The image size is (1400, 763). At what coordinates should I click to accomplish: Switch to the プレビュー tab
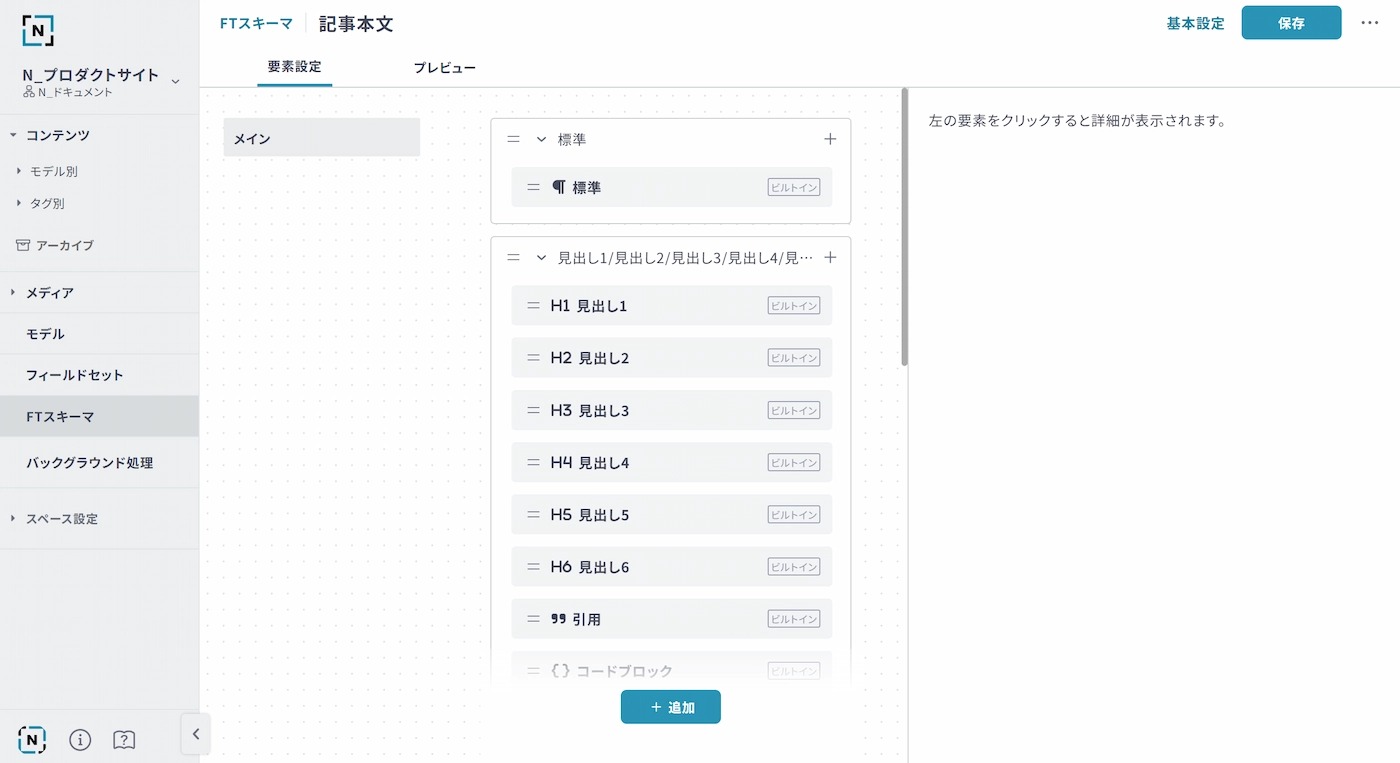(x=444, y=68)
